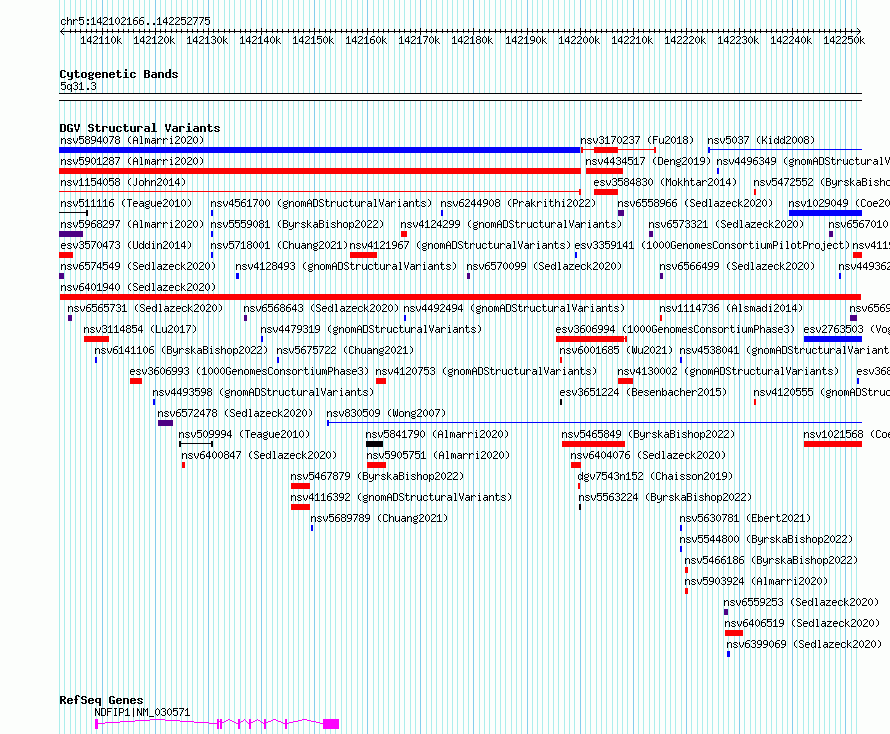Select nsv6001685 (Wu2021) variant

coord(616,350)
